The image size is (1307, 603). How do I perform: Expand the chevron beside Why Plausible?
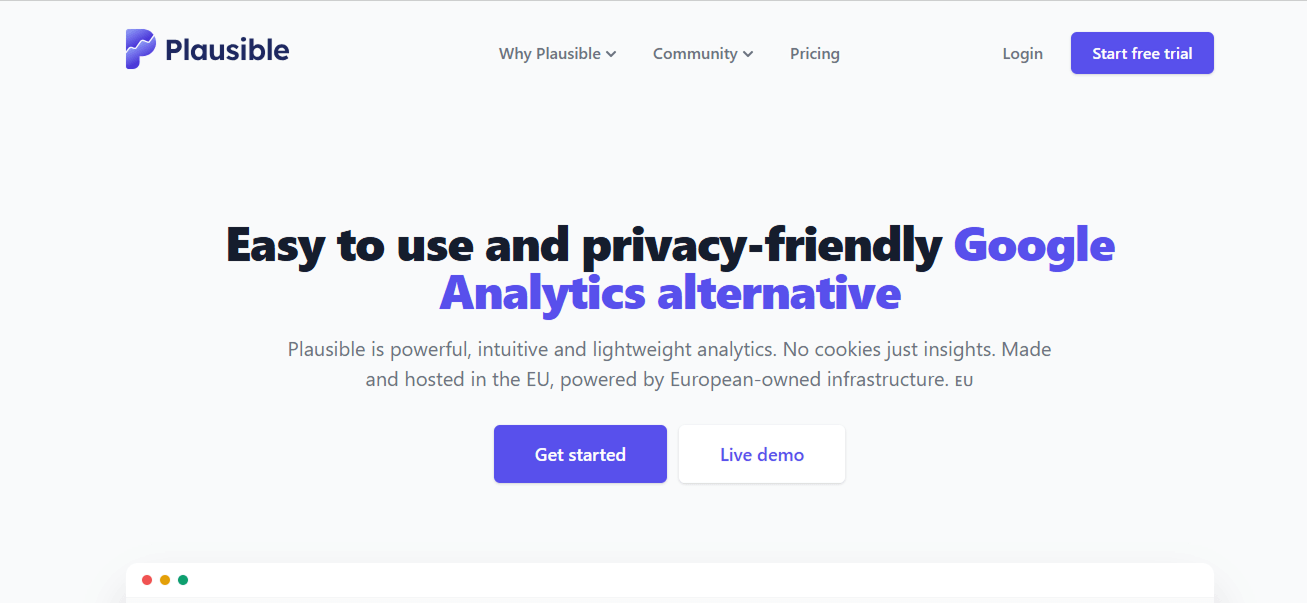pyautogui.click(x=611, y=54)
